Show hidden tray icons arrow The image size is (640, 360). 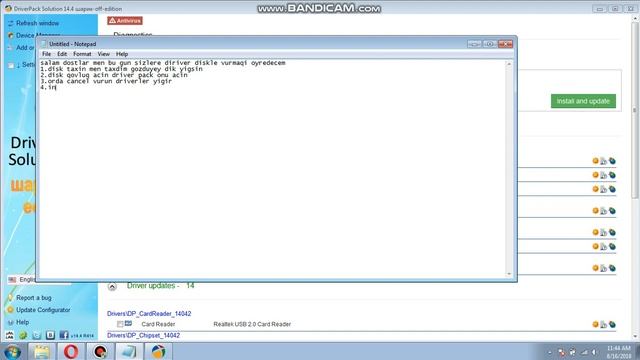pyautogui.click(x=550, y=352)
